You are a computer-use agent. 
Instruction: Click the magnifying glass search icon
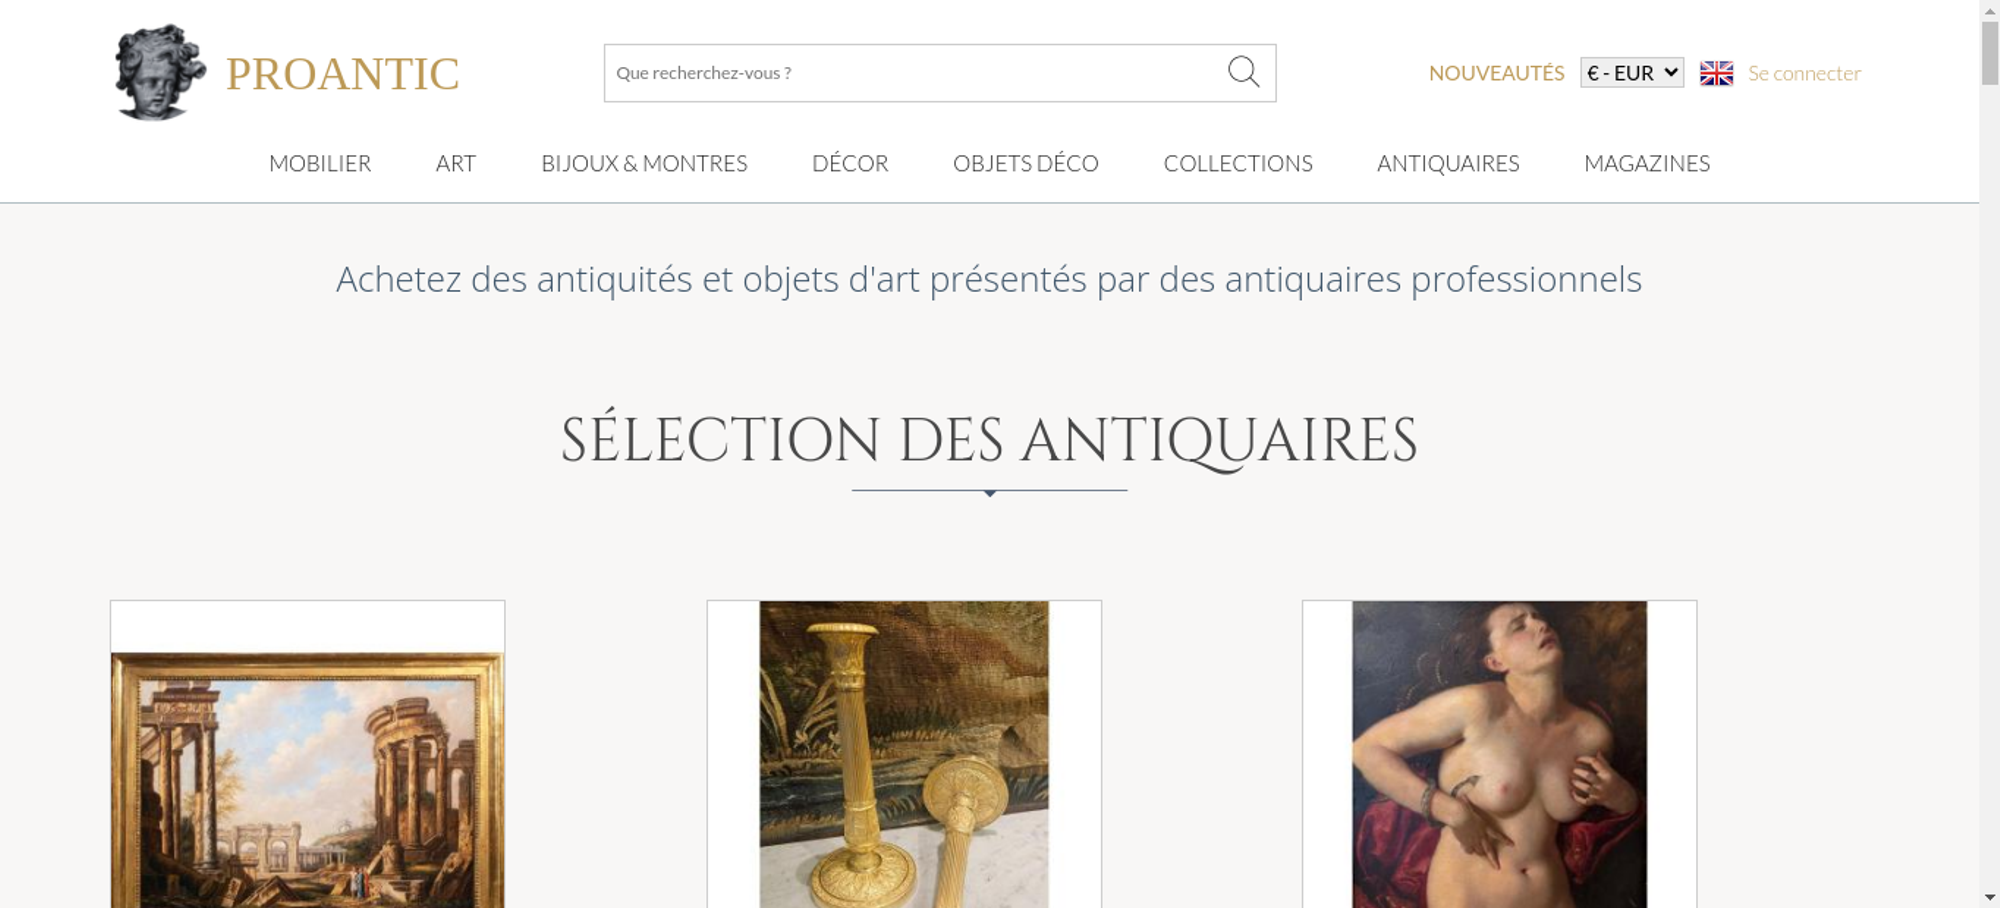1243,72
